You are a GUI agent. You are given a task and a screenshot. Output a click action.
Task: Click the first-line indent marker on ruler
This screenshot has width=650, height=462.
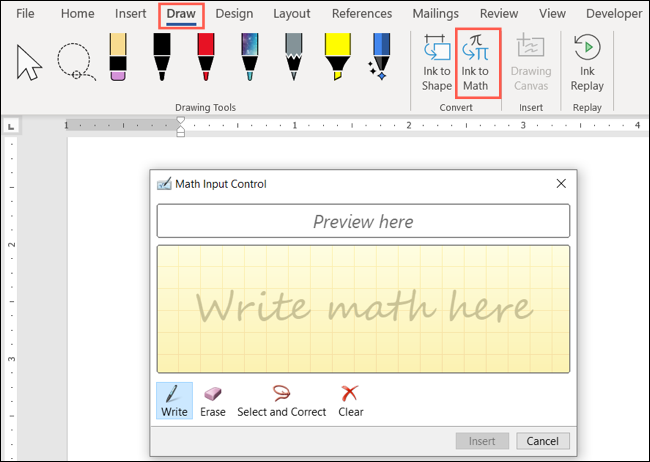tap(180, 121)
